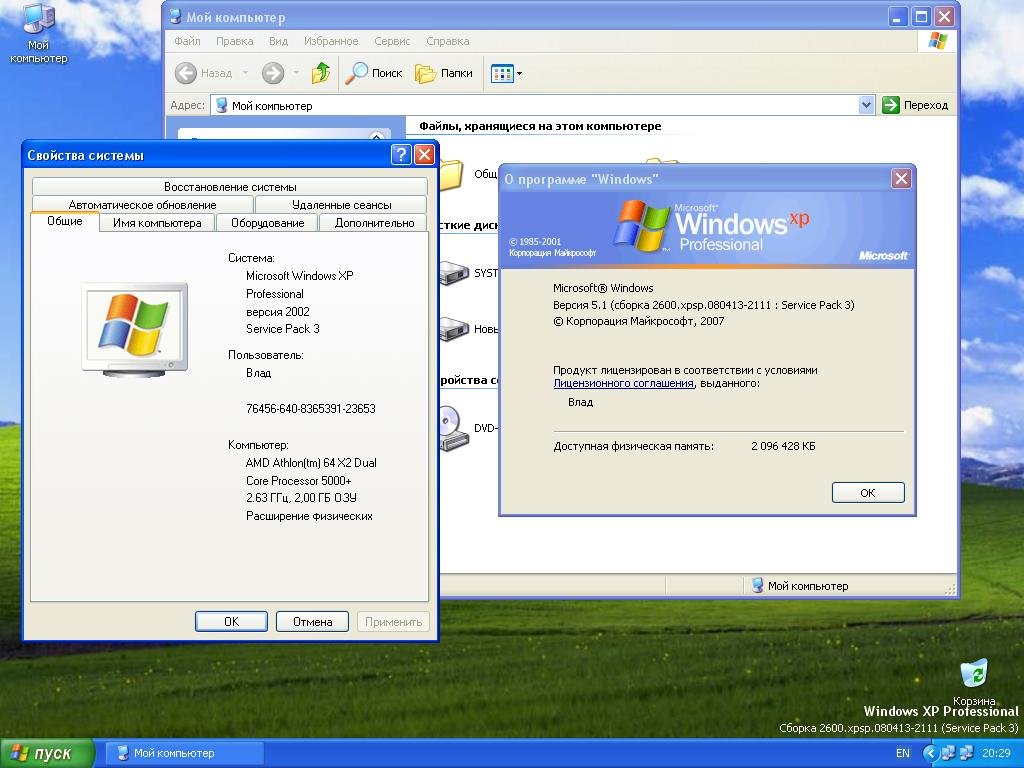Switch to the Оборудование tab
The width and height of the screenshot is (1024, 768).
tap(267, 223)
